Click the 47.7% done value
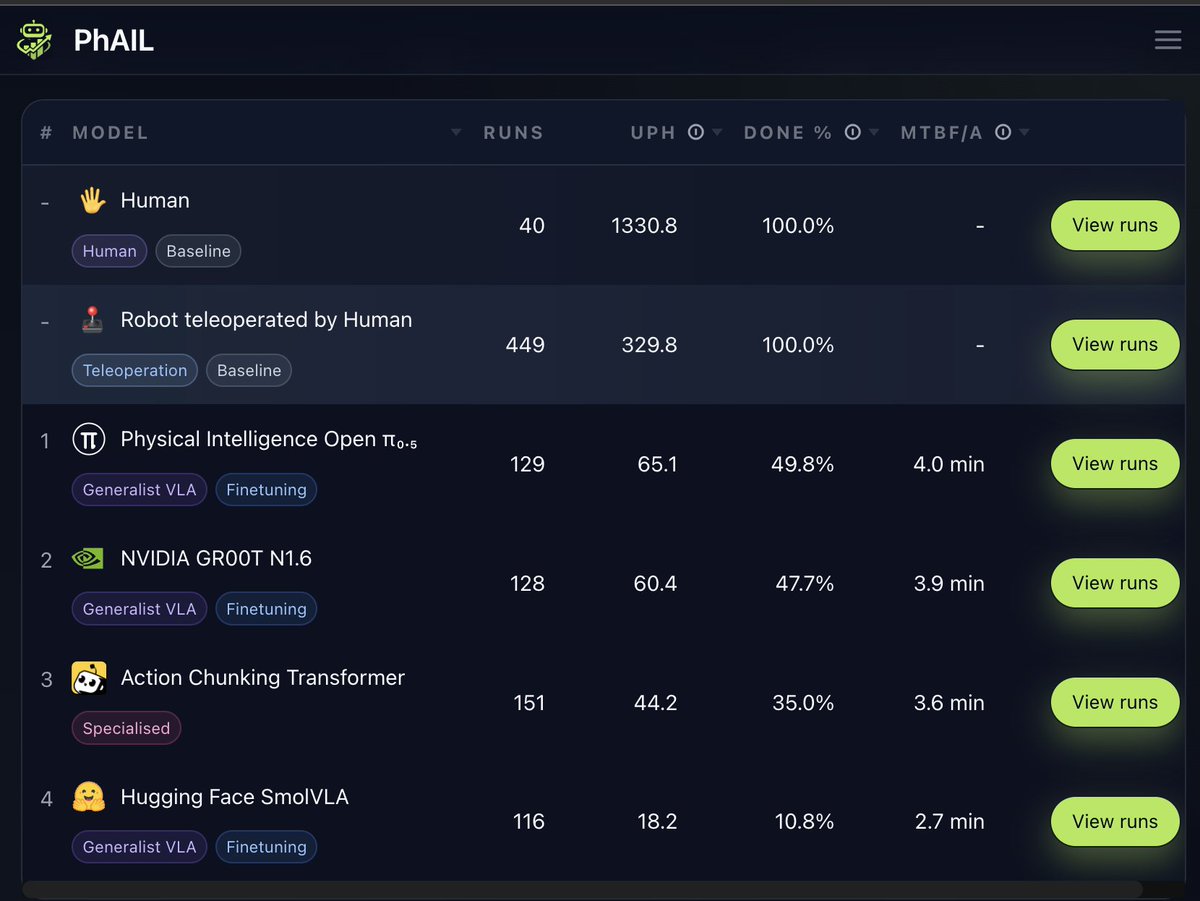Viewport: 1200px width, 901px height. [x=805, y=583]
